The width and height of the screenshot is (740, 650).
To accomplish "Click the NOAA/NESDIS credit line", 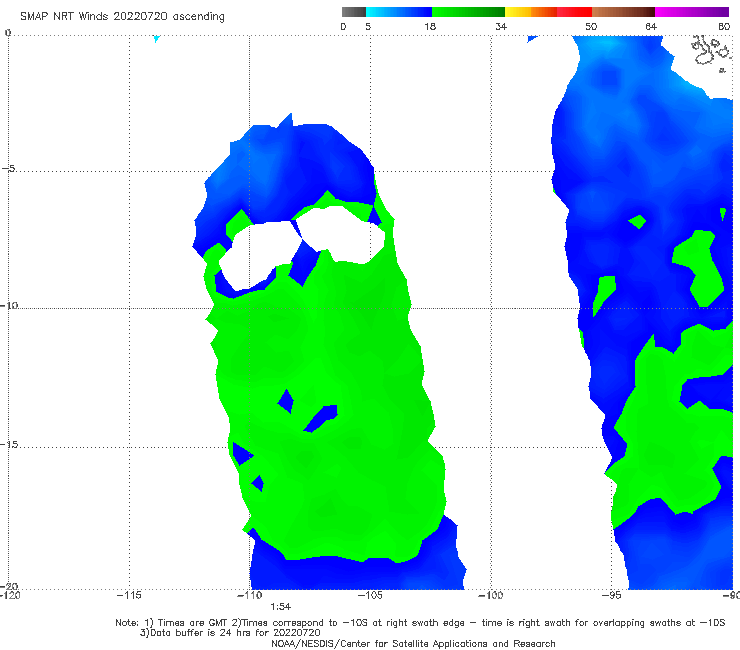I will pos(413,644).
